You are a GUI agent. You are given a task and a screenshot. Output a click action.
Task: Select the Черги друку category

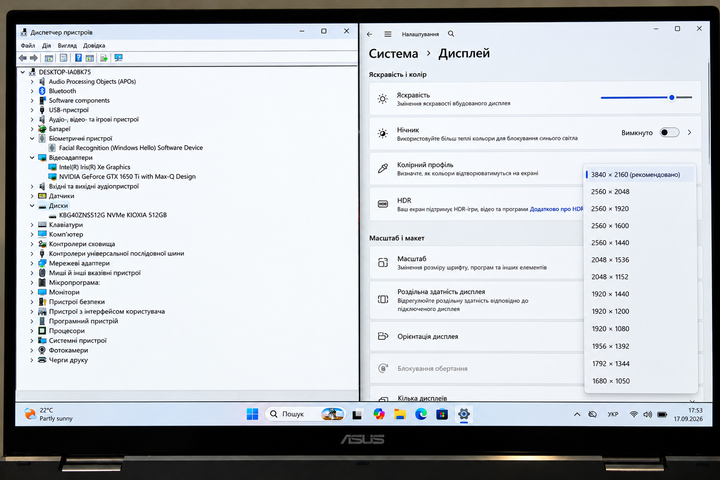coord(68,360)
